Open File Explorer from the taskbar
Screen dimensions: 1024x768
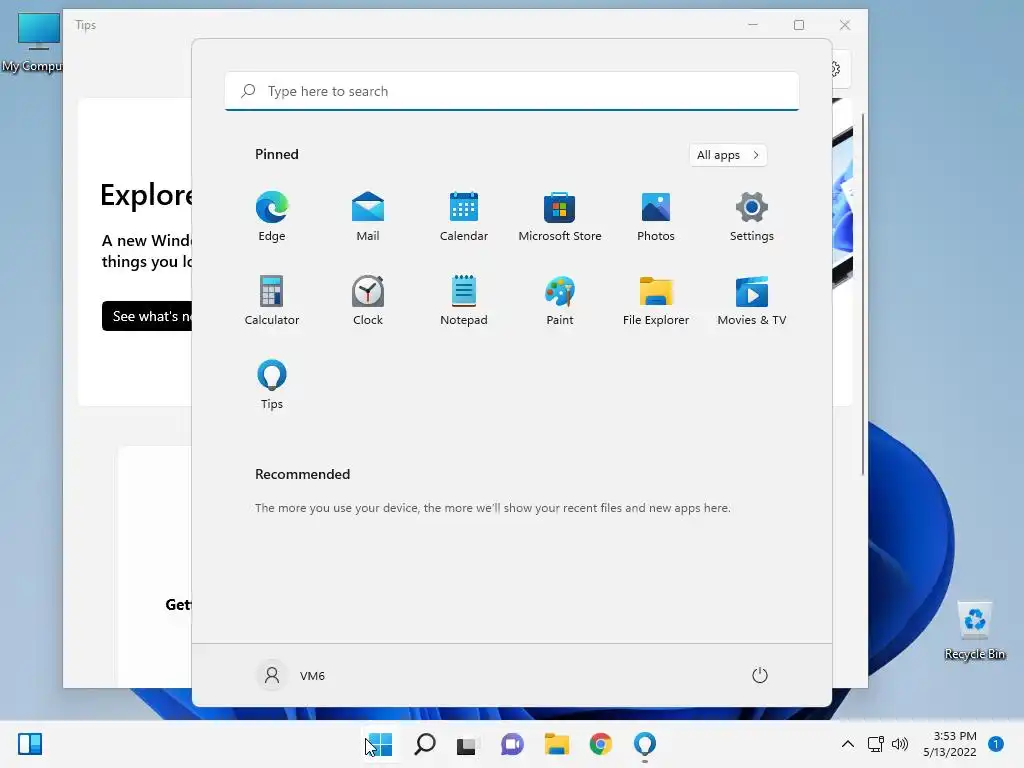(556, 744)
